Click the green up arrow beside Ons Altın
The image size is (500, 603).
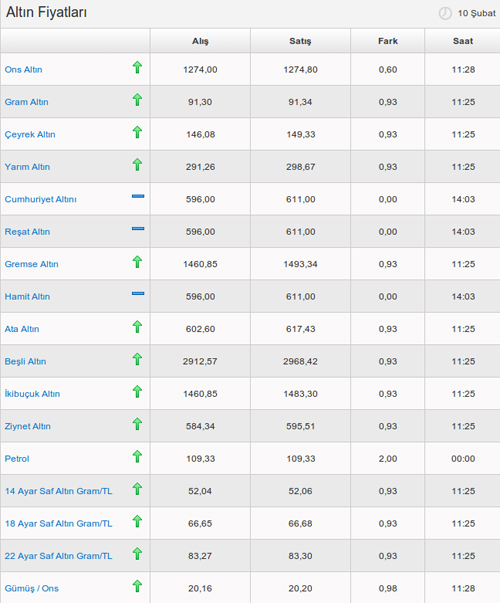(x=137, y=67)
